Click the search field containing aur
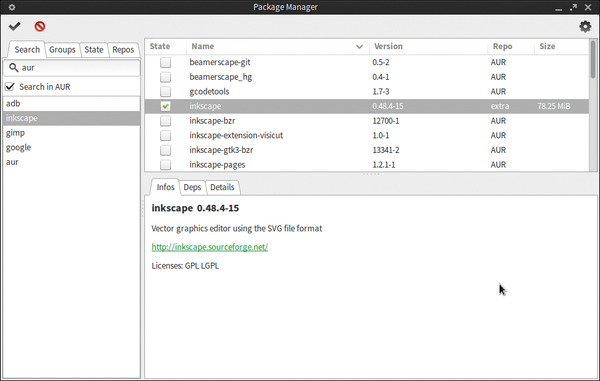600x381 pixels. pyautogui.click(x=72, y=68)
